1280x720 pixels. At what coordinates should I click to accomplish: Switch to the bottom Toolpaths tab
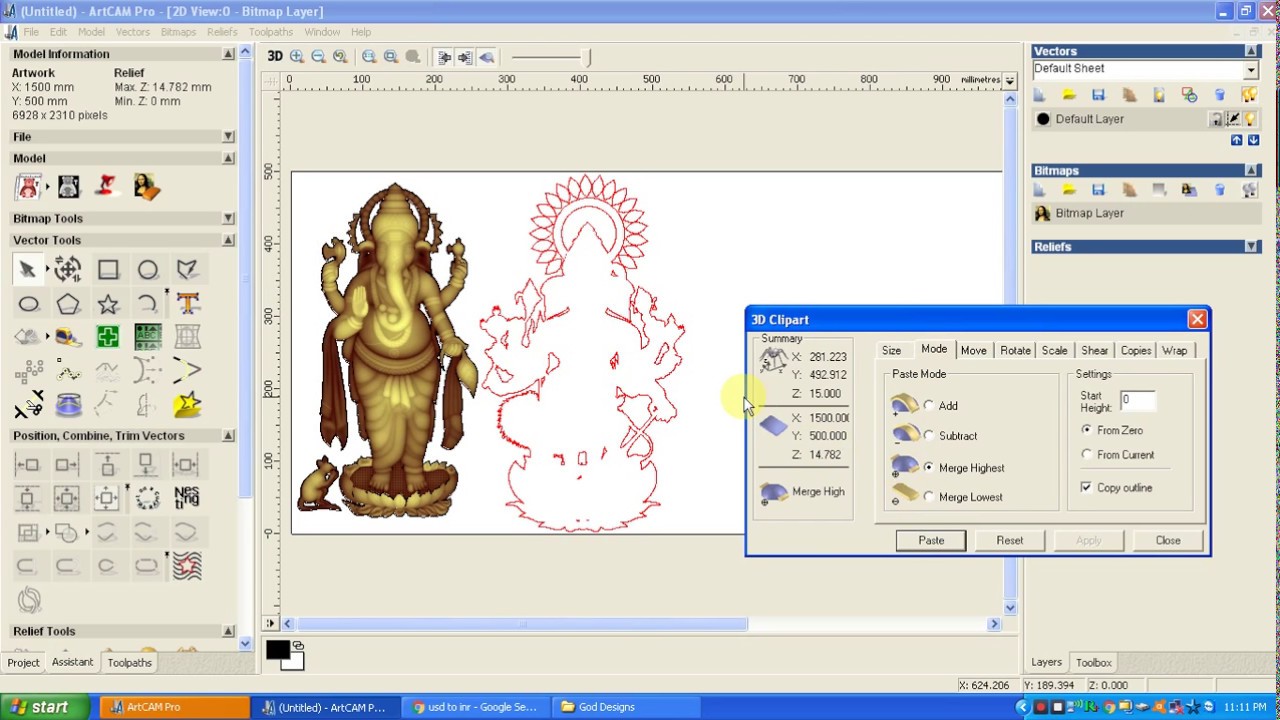130,663
